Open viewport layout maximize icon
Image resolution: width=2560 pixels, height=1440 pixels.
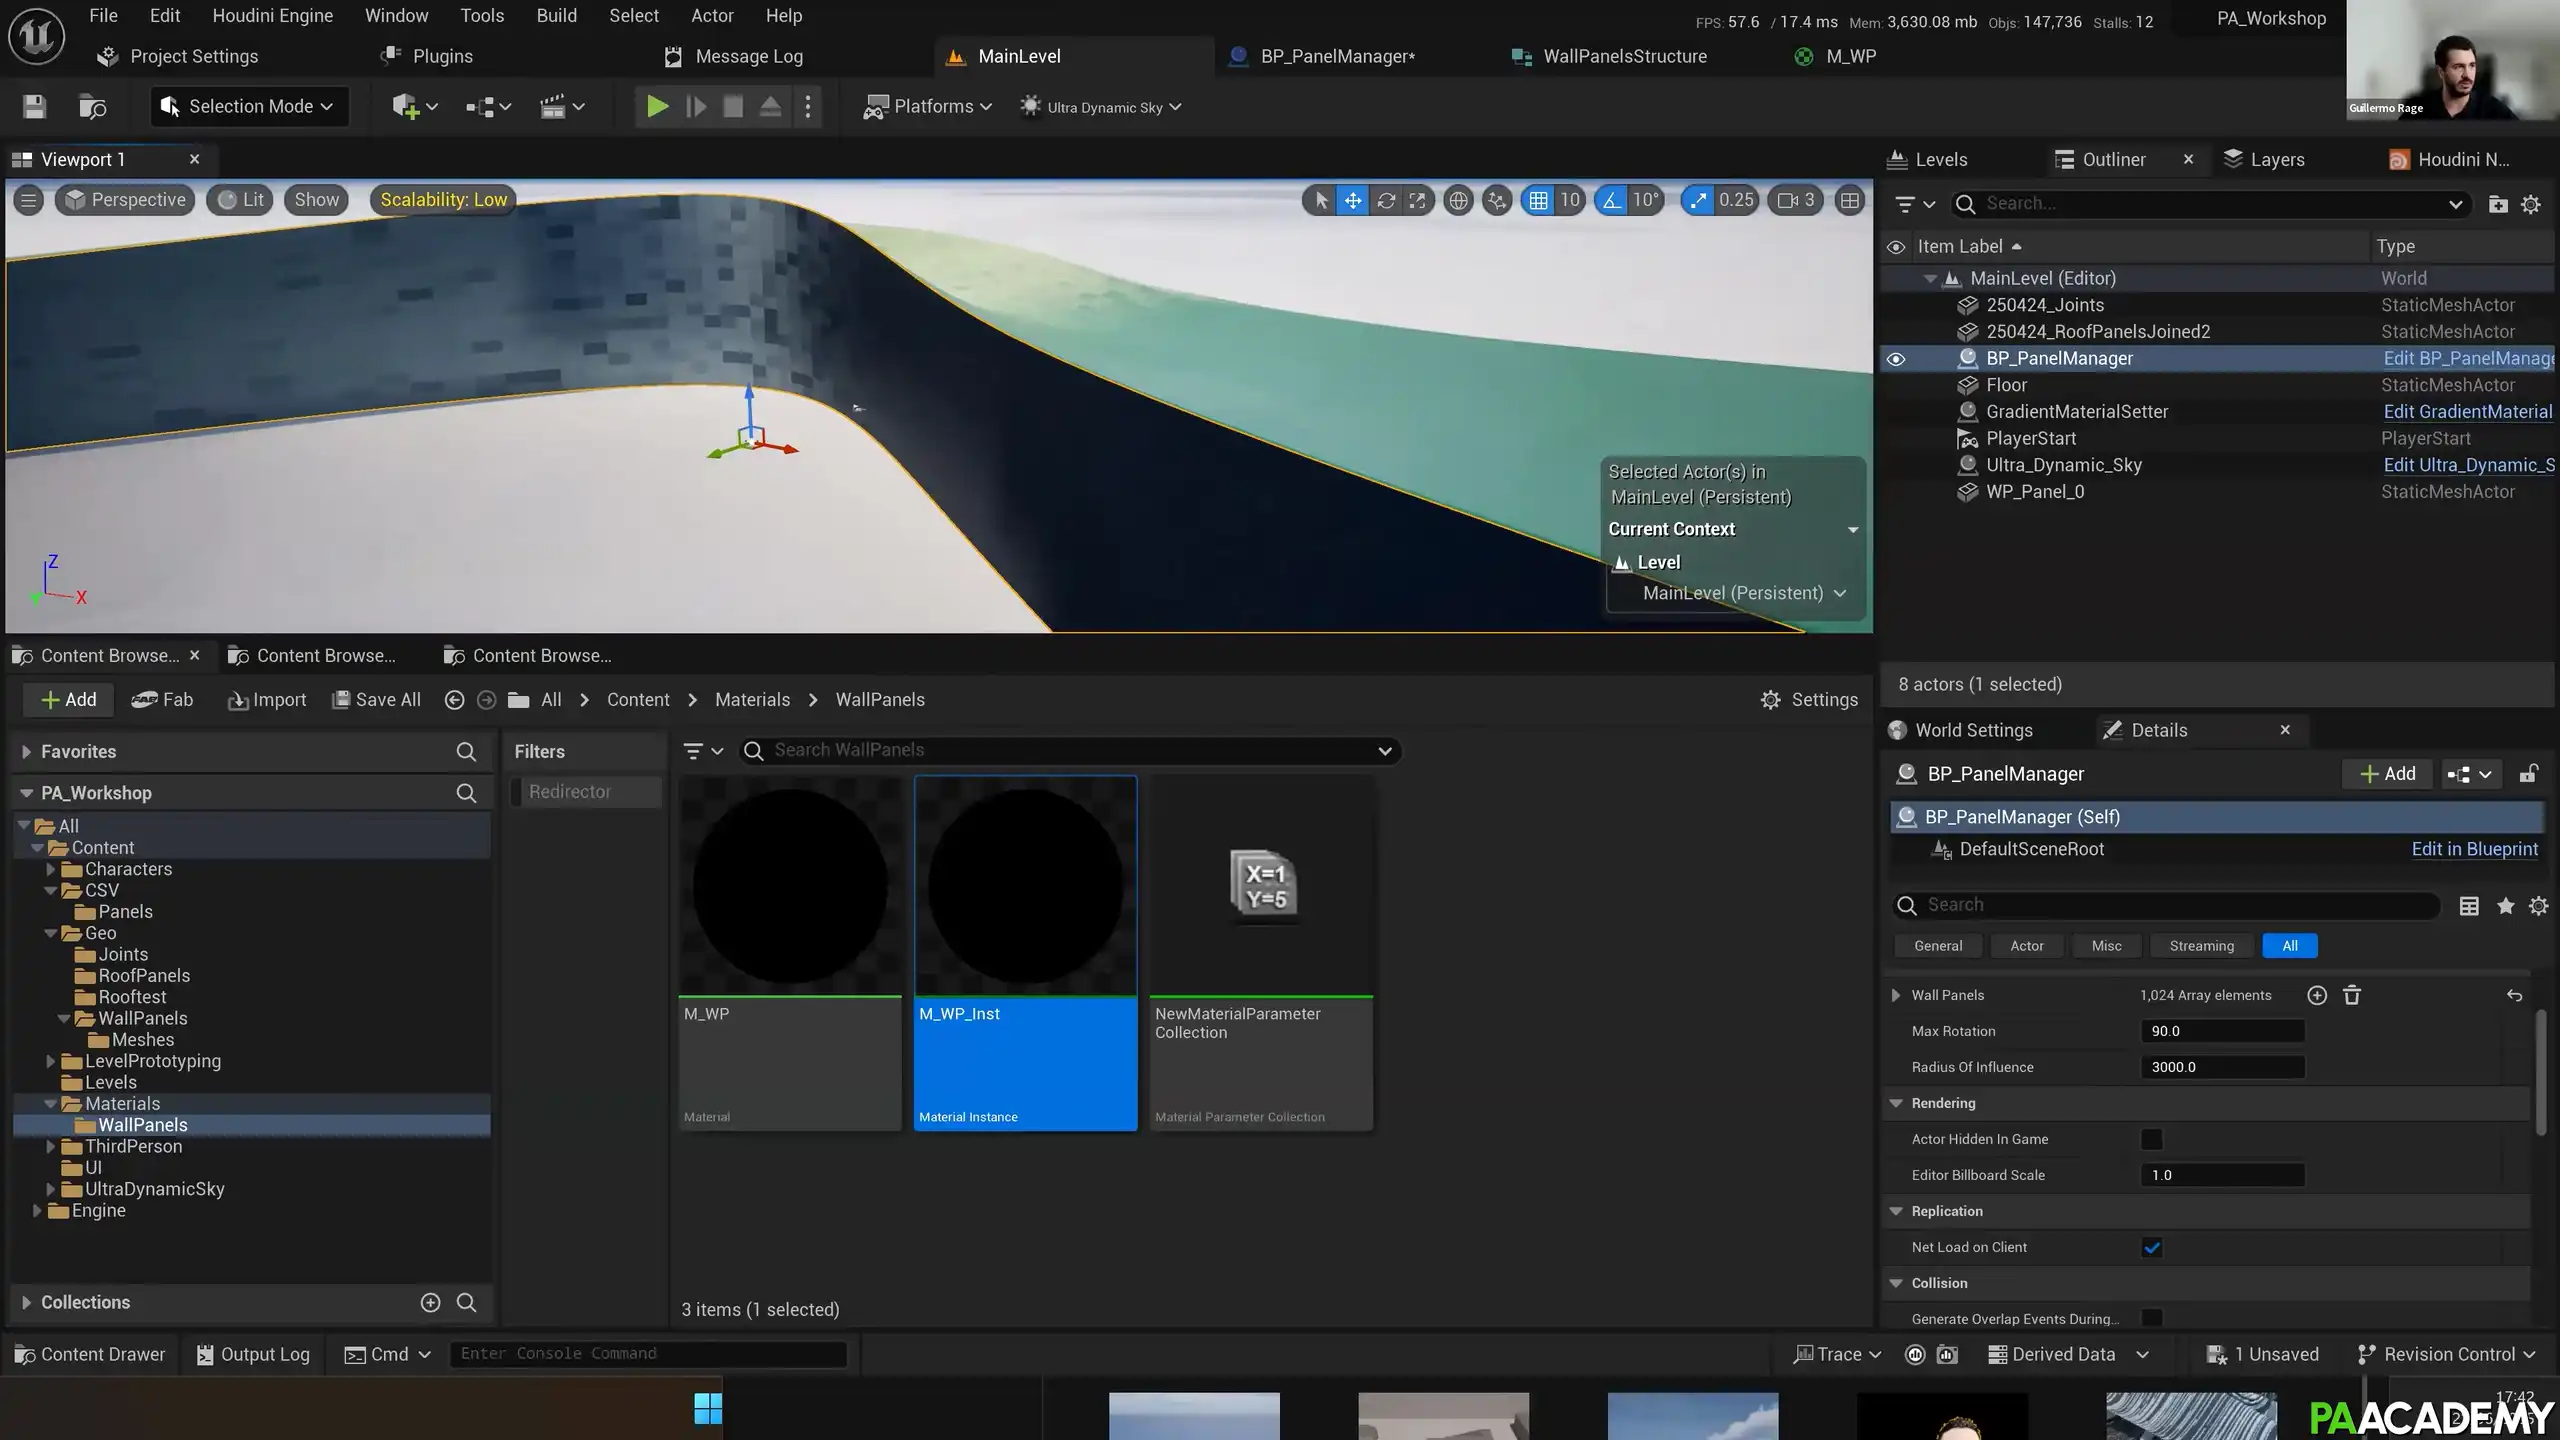(1850, 200)
